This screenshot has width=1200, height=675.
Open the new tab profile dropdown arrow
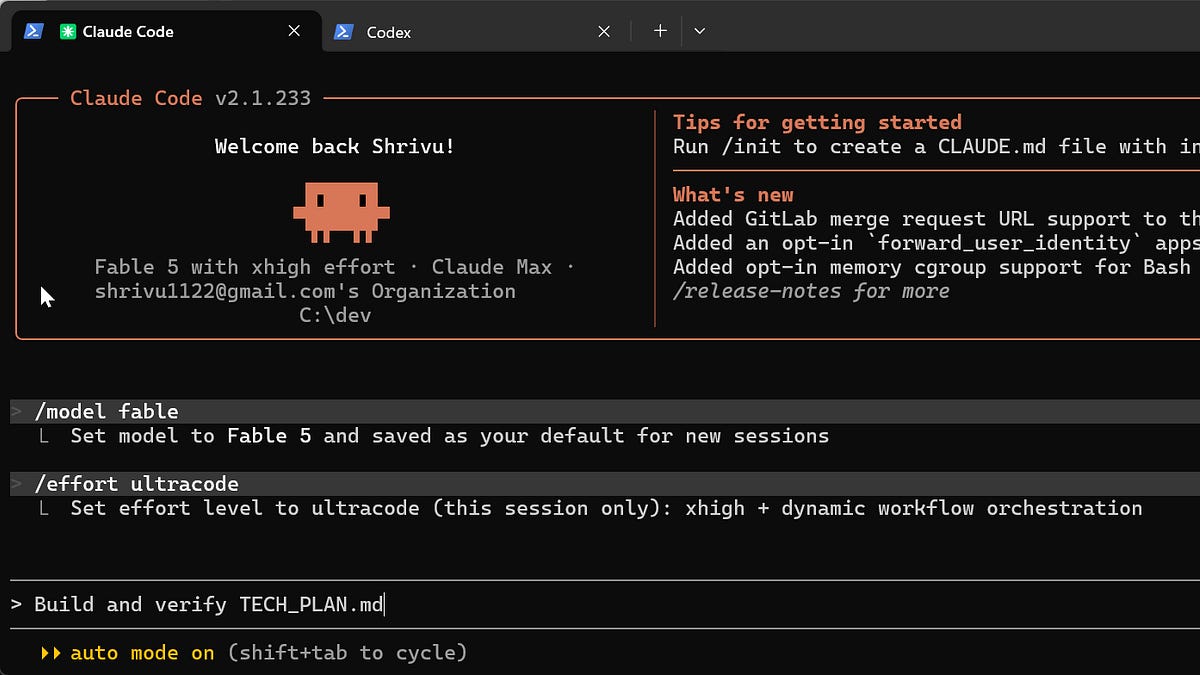(700, 31)
